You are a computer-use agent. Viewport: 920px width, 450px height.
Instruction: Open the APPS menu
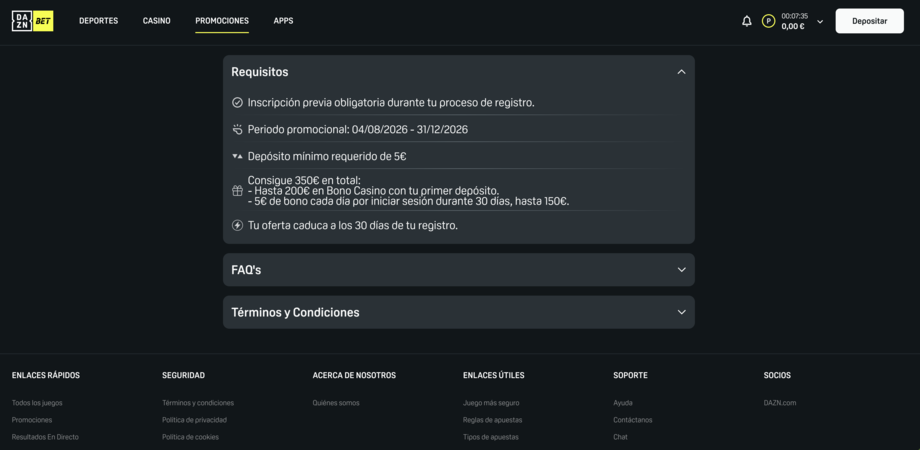tap(283, 21)
